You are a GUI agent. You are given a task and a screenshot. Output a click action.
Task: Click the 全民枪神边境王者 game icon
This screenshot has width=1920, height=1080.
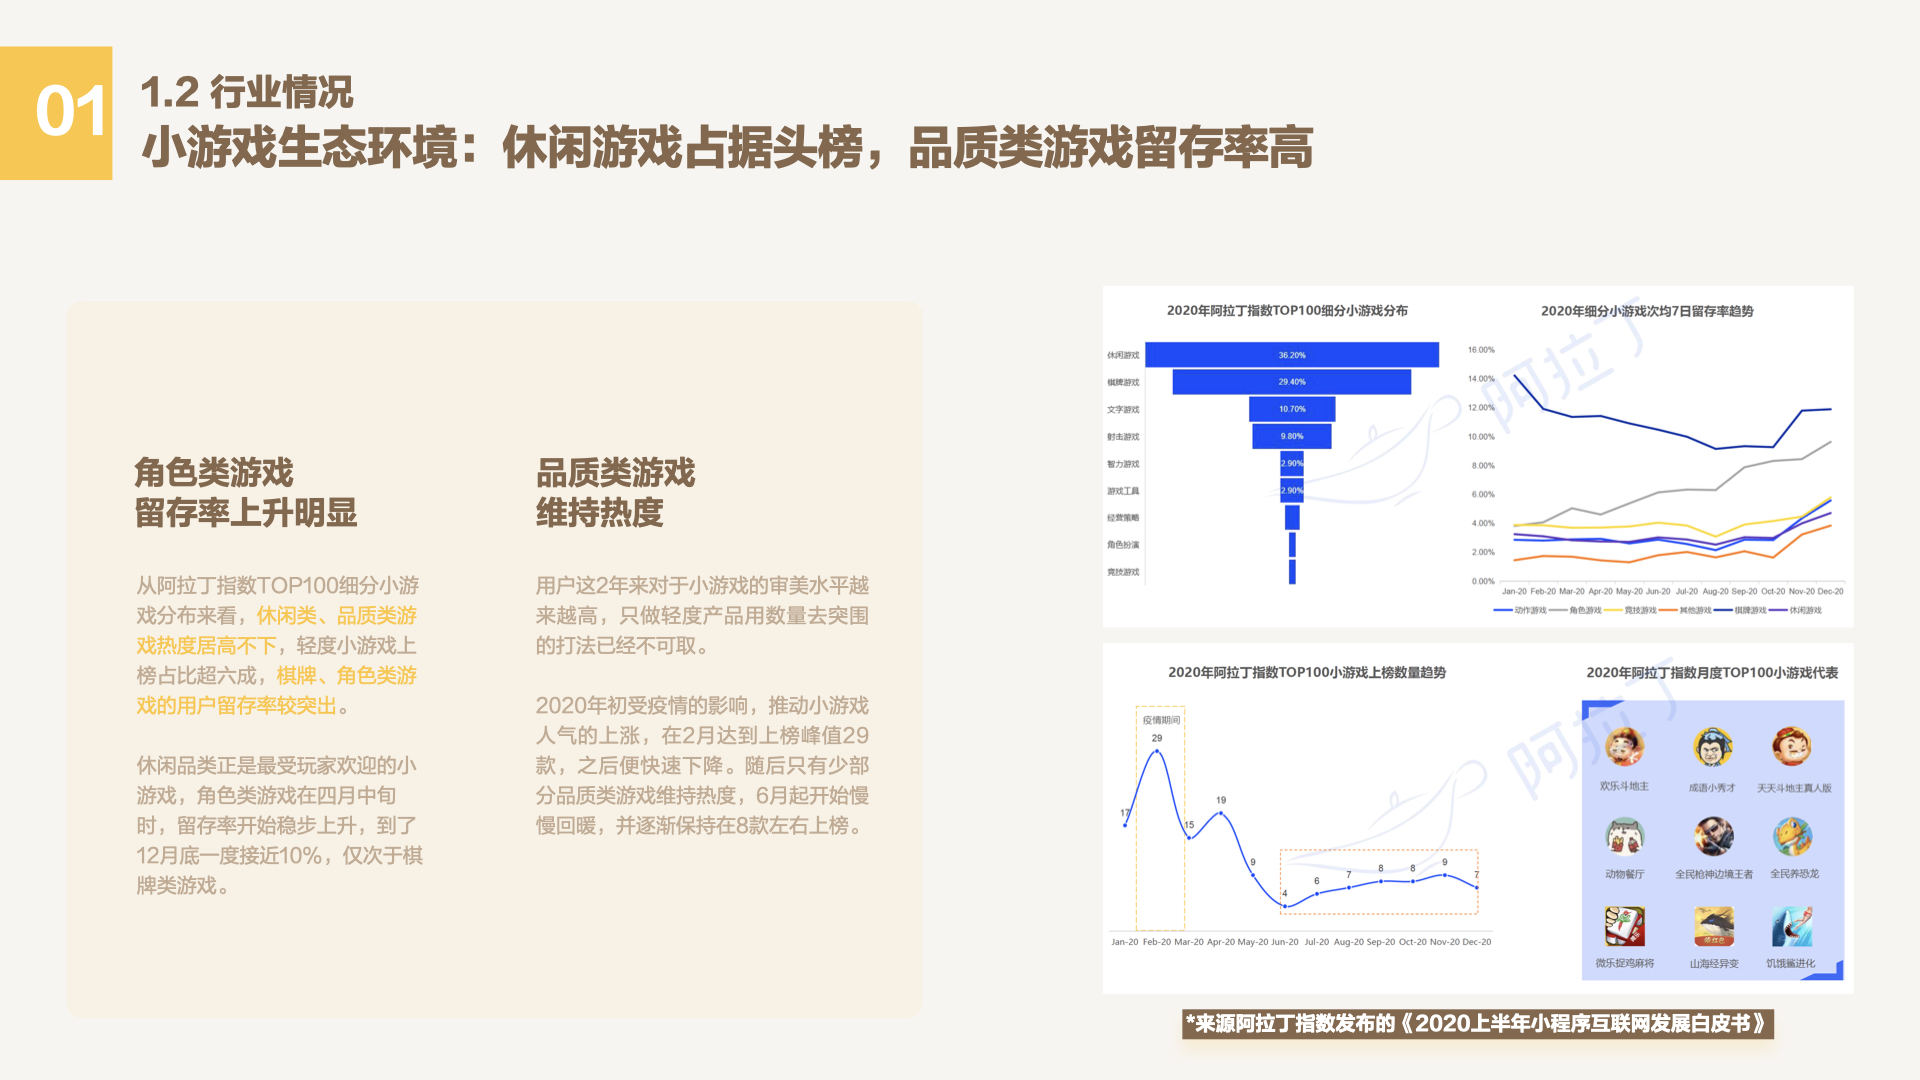[1713, 836]
